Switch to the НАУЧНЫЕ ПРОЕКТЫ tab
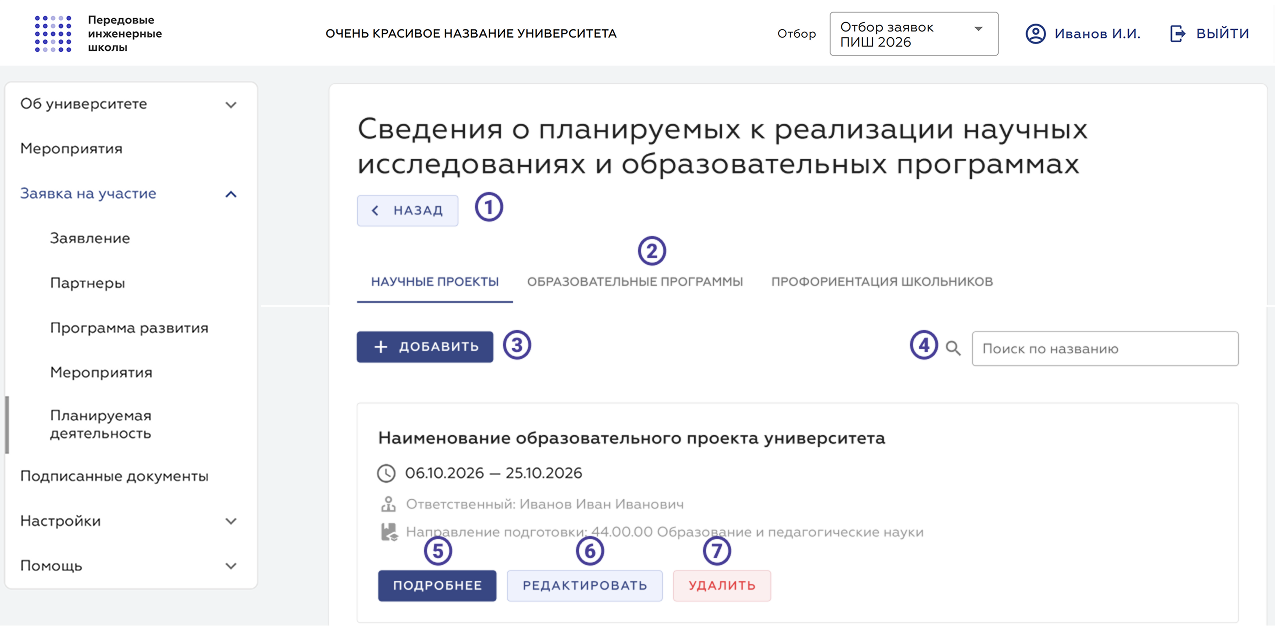 tap(435, 282)
